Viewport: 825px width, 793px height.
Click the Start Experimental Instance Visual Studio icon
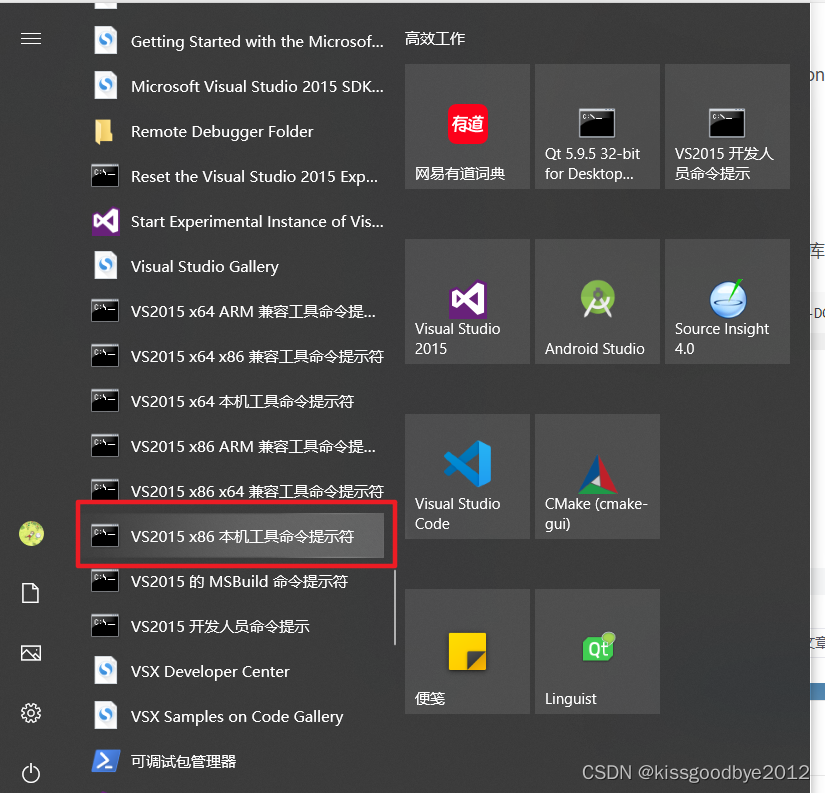point(105,221)
